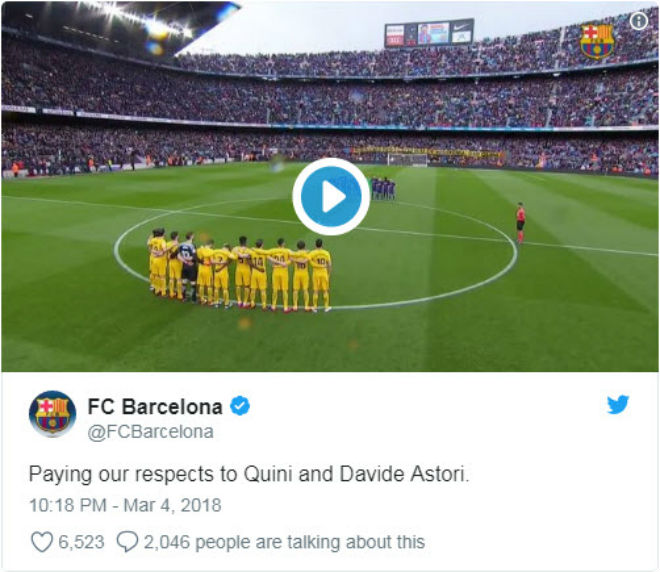Screen dimensions: 660x572
Task: Click the yellow-kit players lined up in the video
Action: (x=240, y=270)
